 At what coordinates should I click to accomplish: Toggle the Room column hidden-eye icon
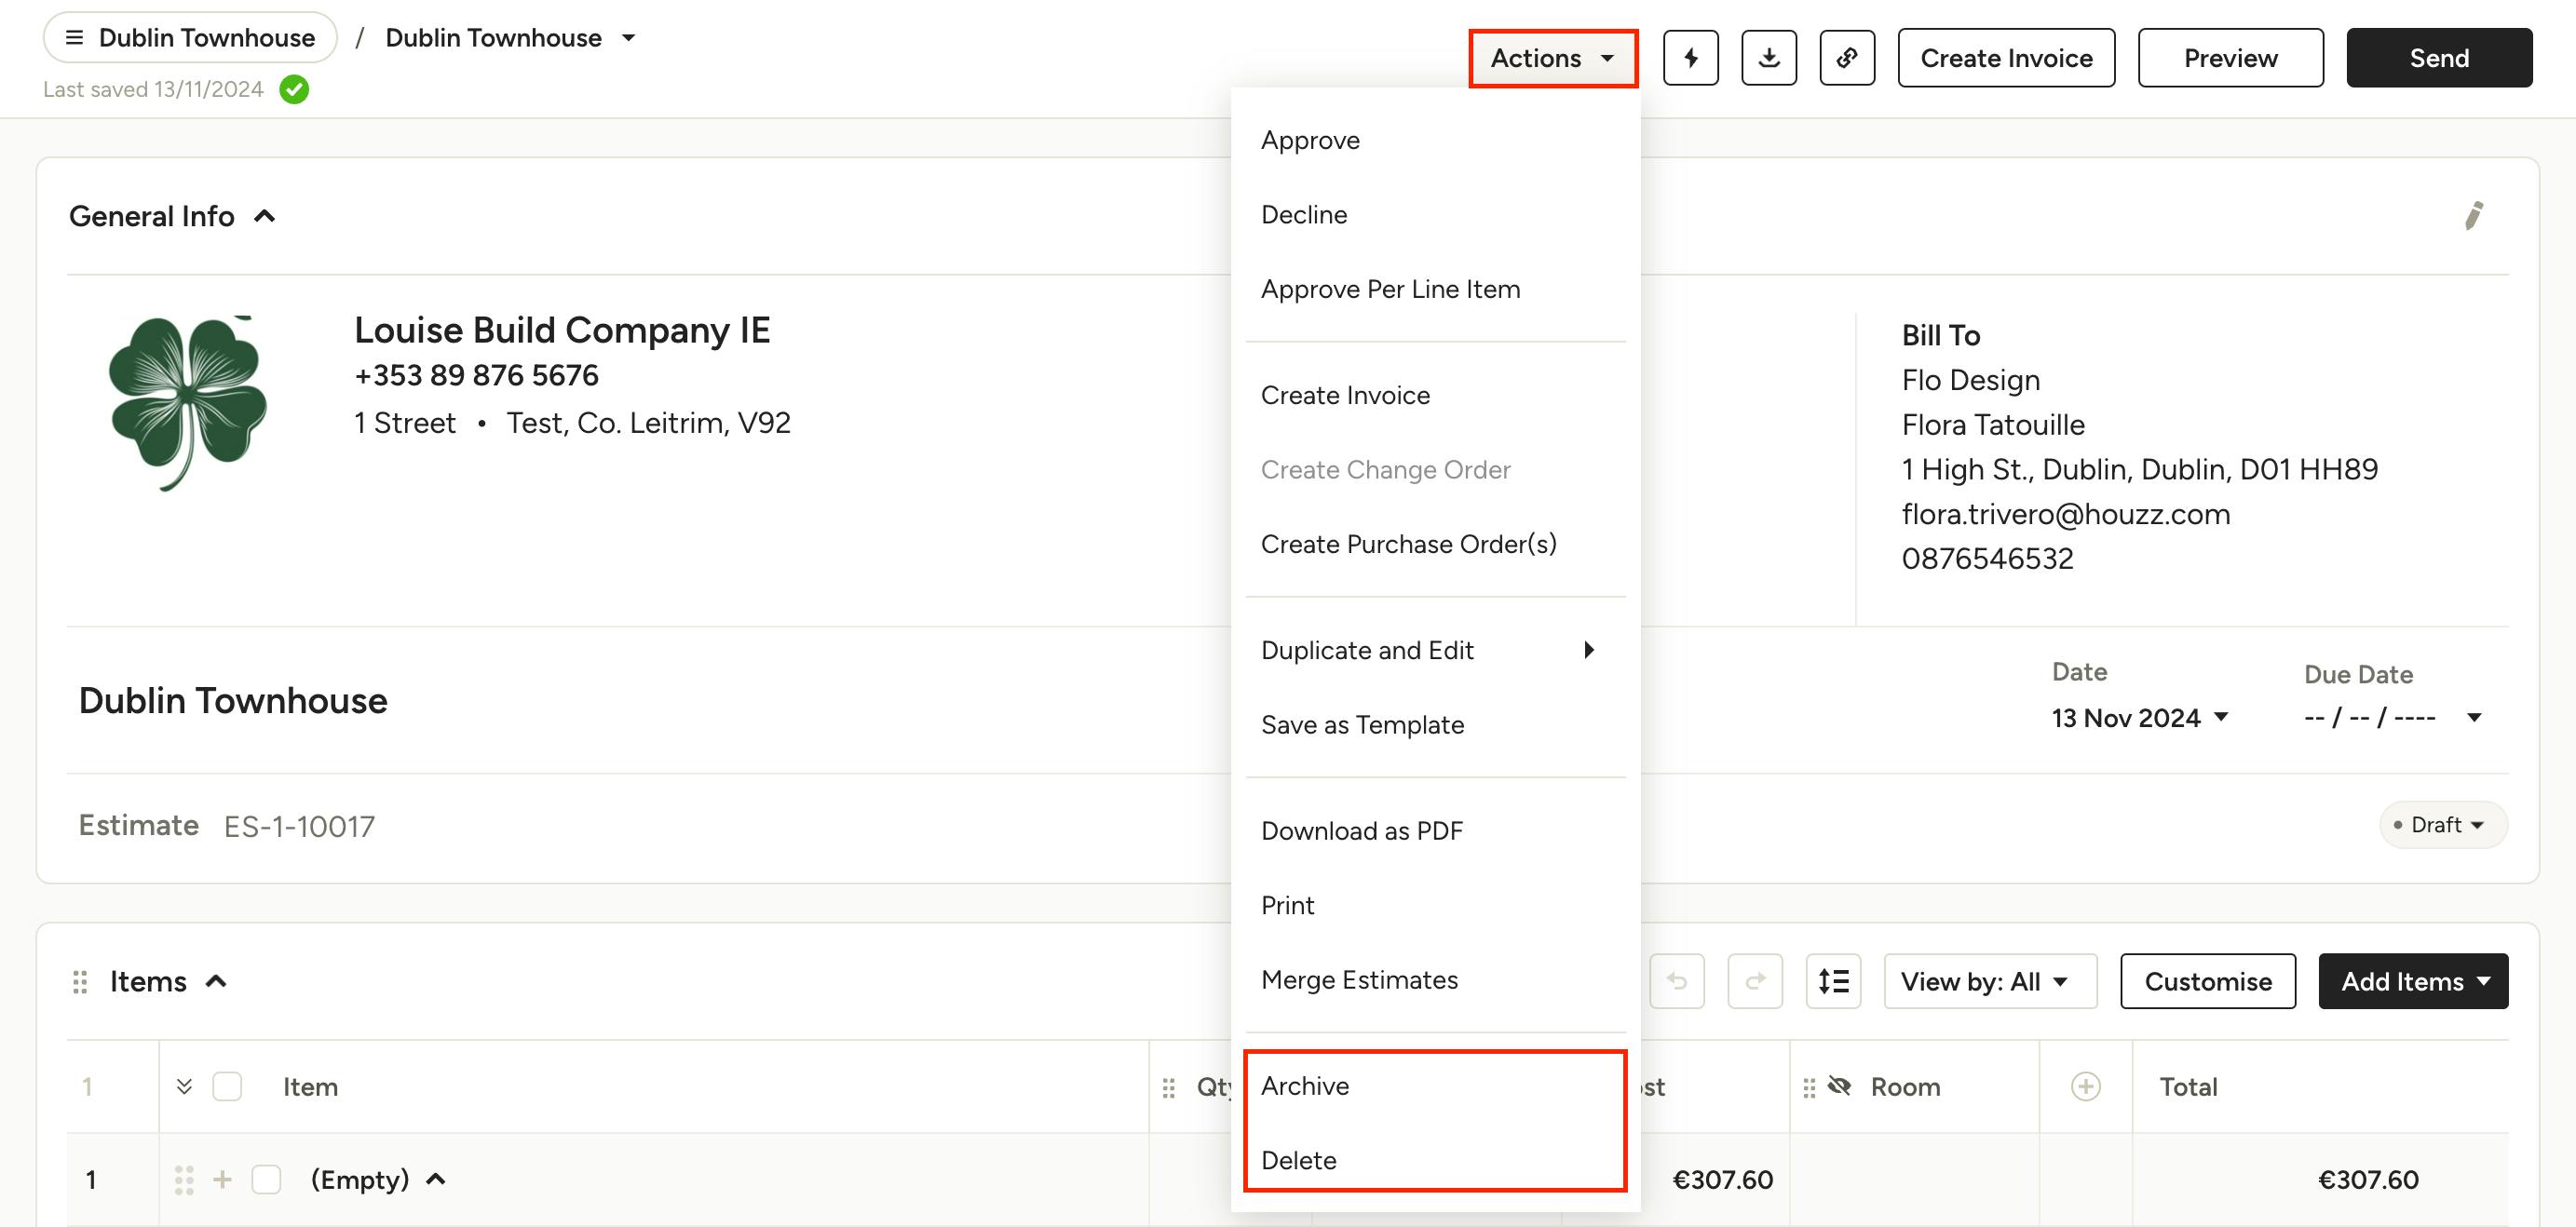[1839, 1086]
